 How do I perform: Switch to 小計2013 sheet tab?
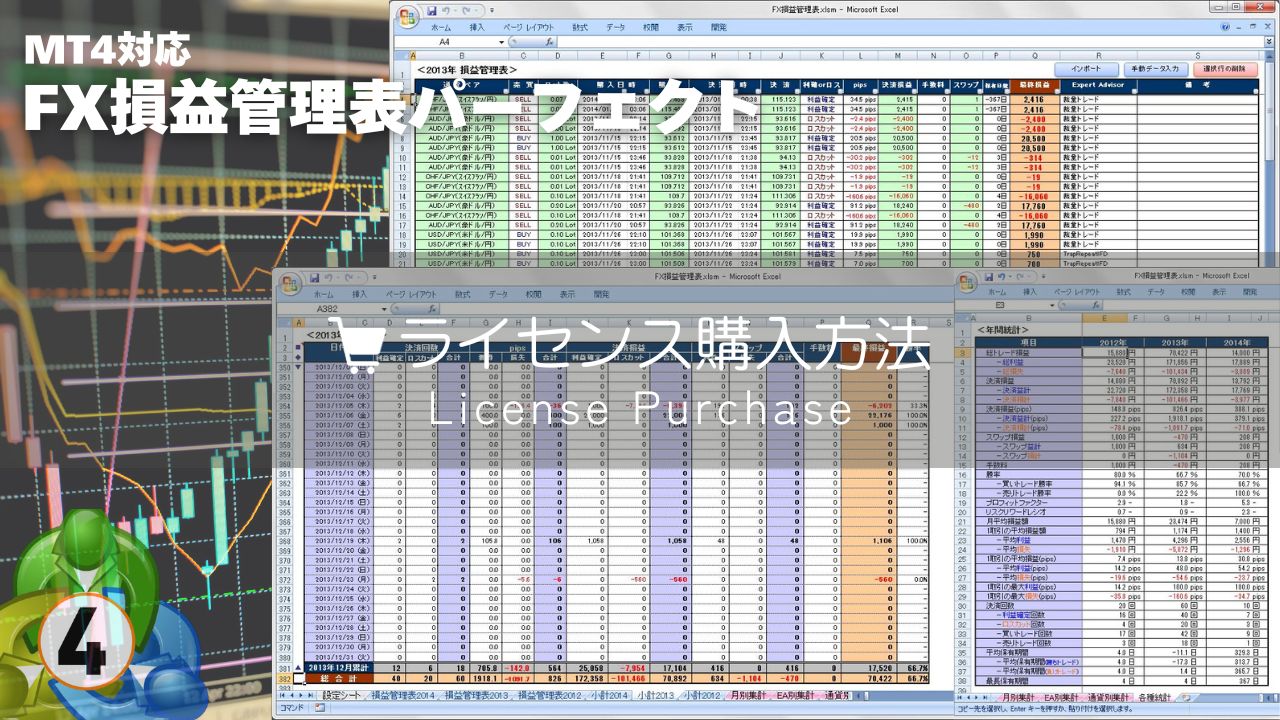click(657, 694)
